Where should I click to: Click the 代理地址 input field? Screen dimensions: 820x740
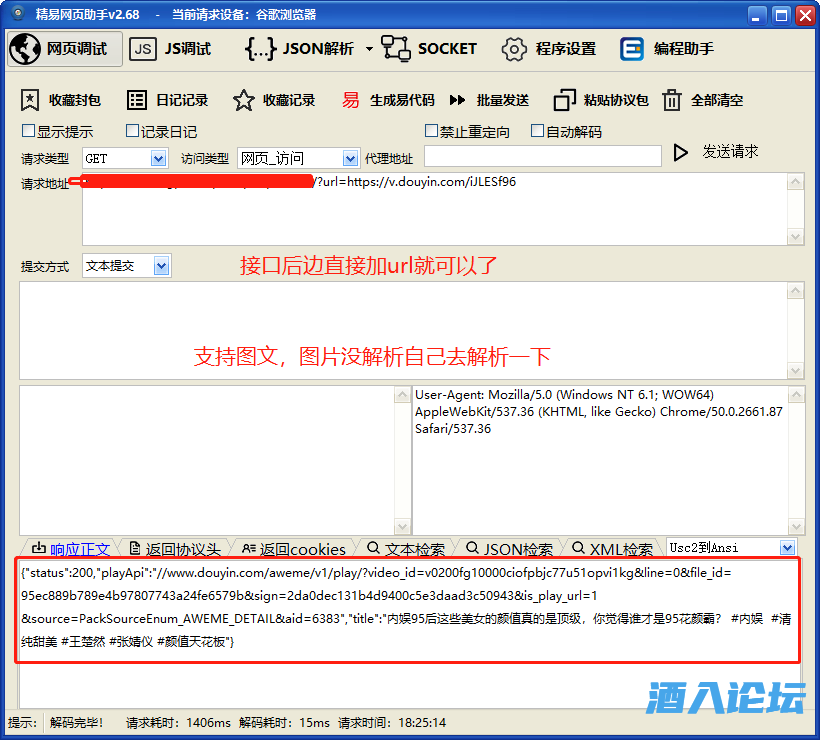[542, 157]
